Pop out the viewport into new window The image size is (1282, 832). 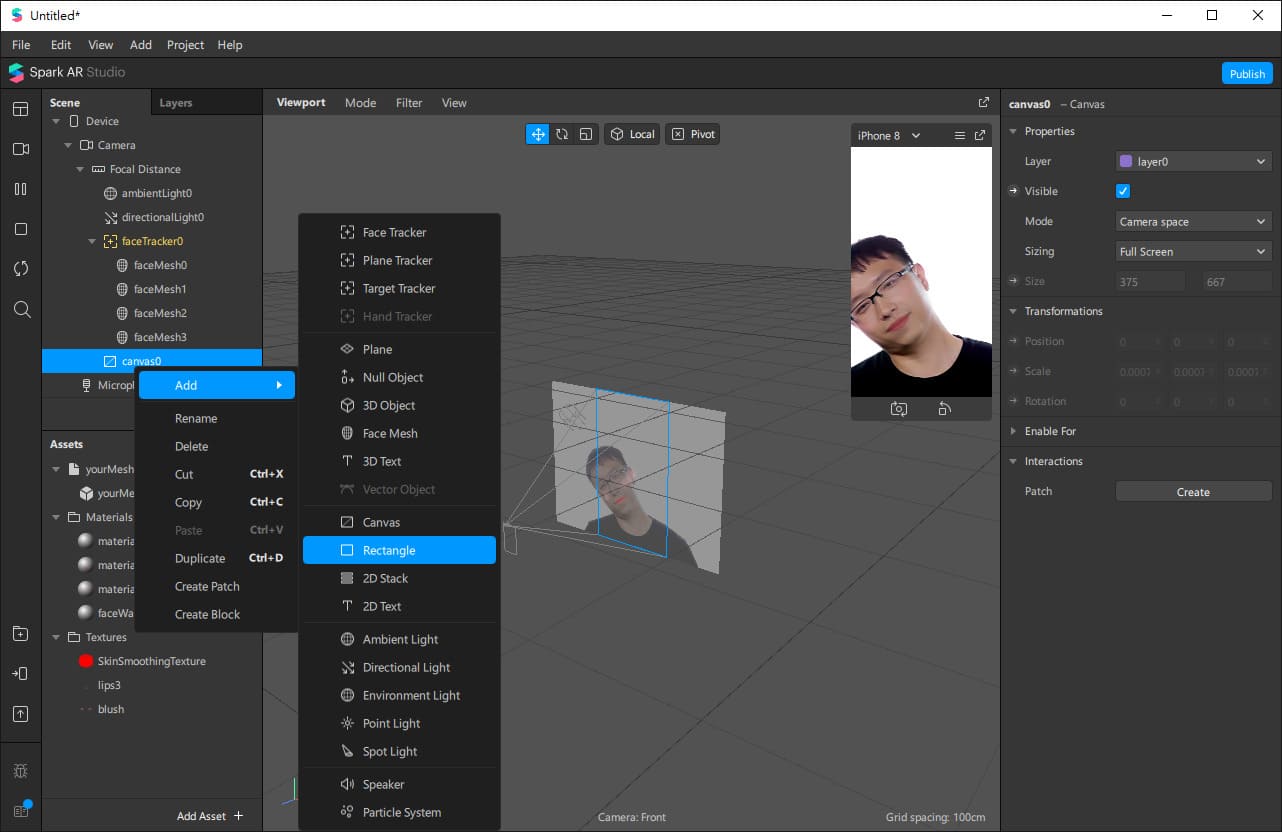coord(983,103)
